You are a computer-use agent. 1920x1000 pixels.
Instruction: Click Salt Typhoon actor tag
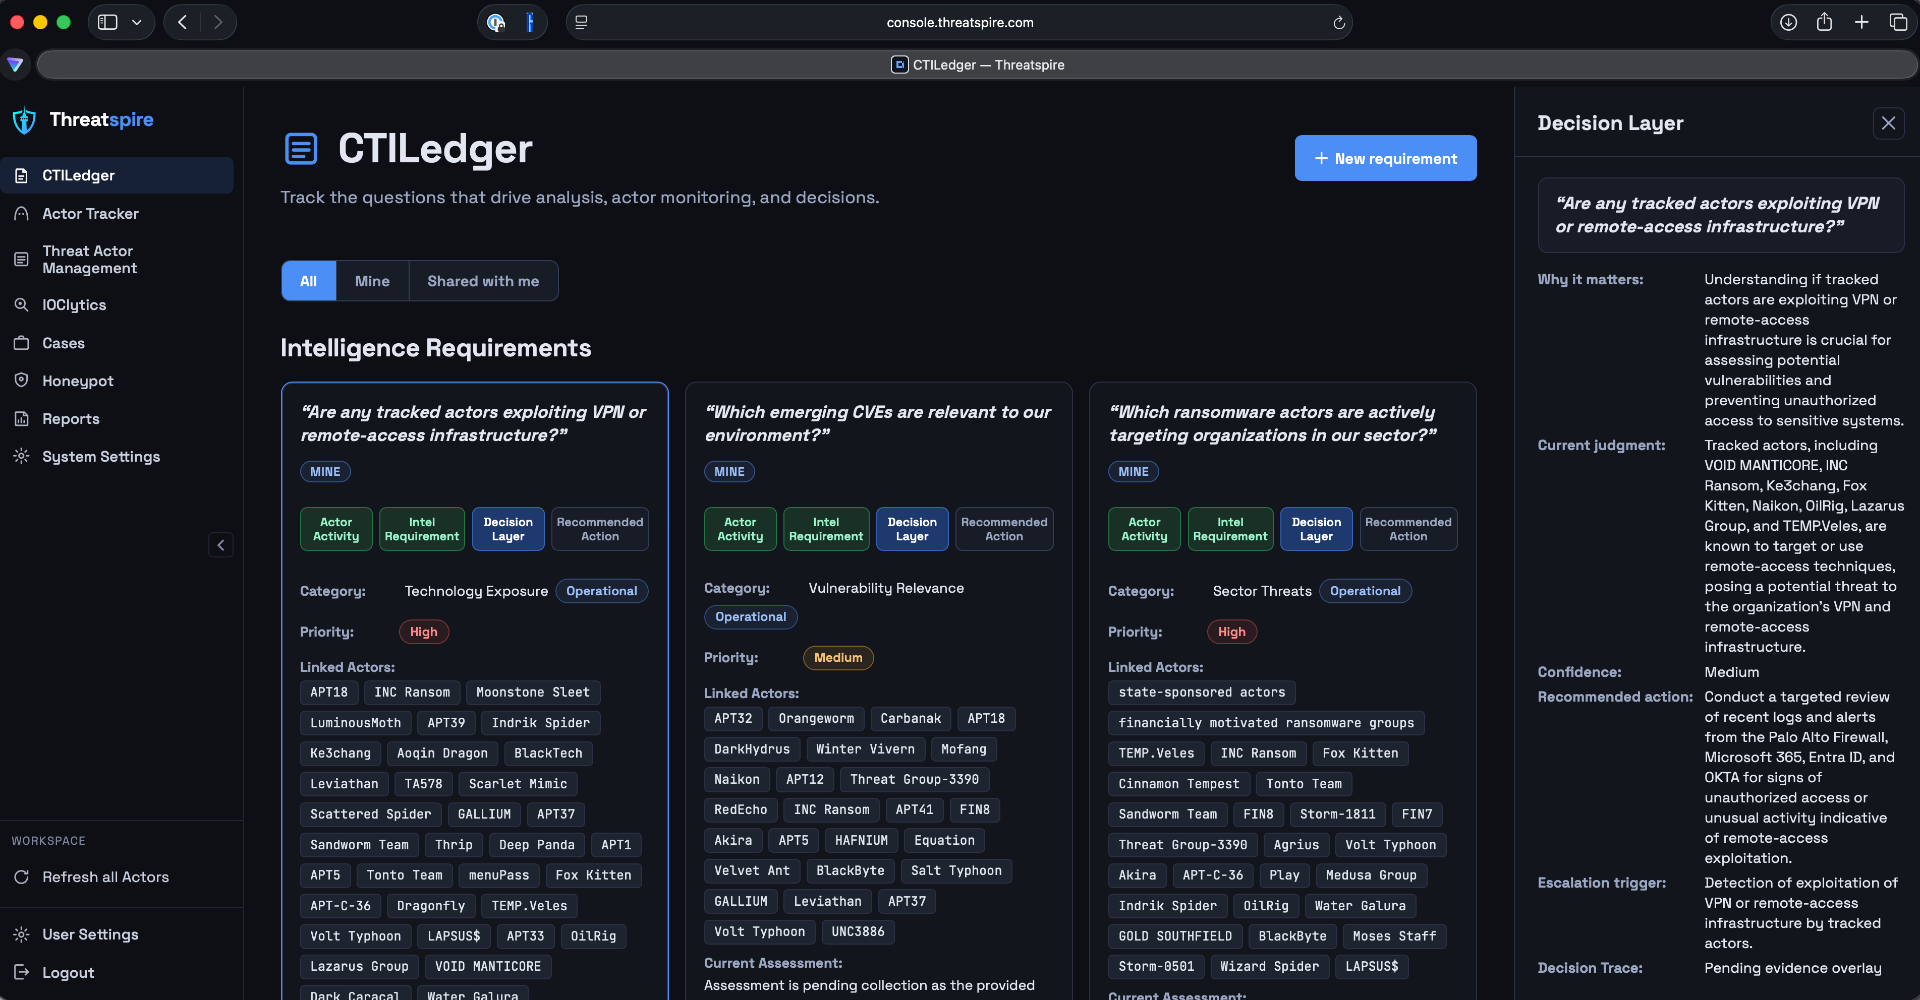(956, 871)
